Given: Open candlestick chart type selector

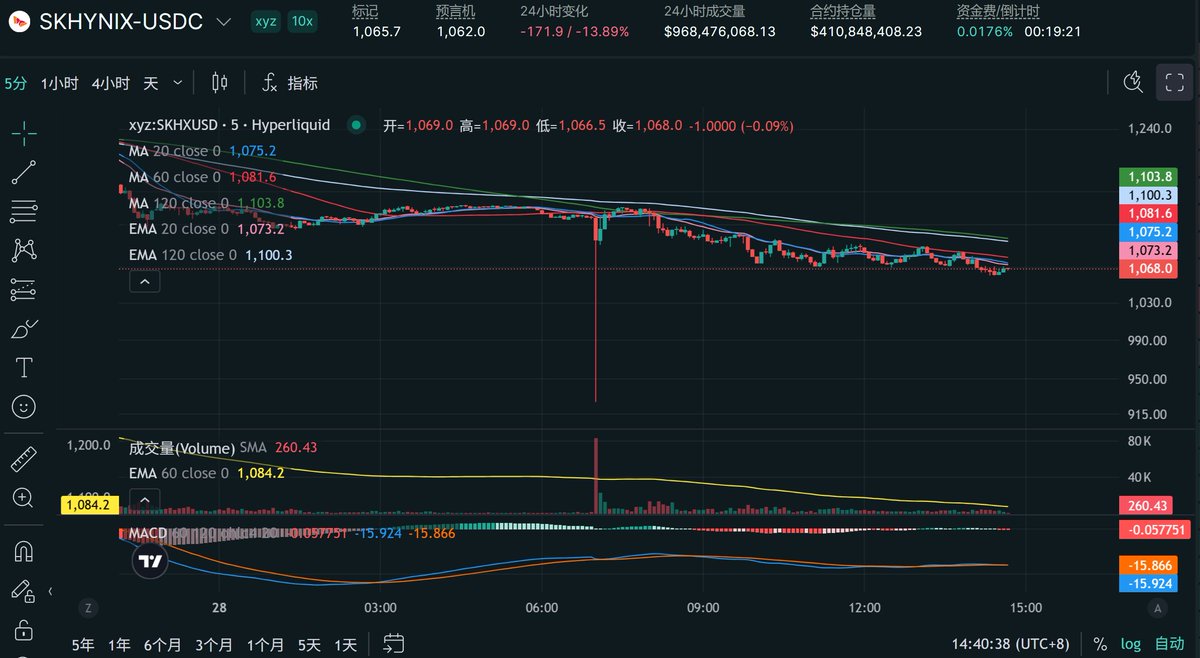Looking at the screenshot, I should pos(220,83).
